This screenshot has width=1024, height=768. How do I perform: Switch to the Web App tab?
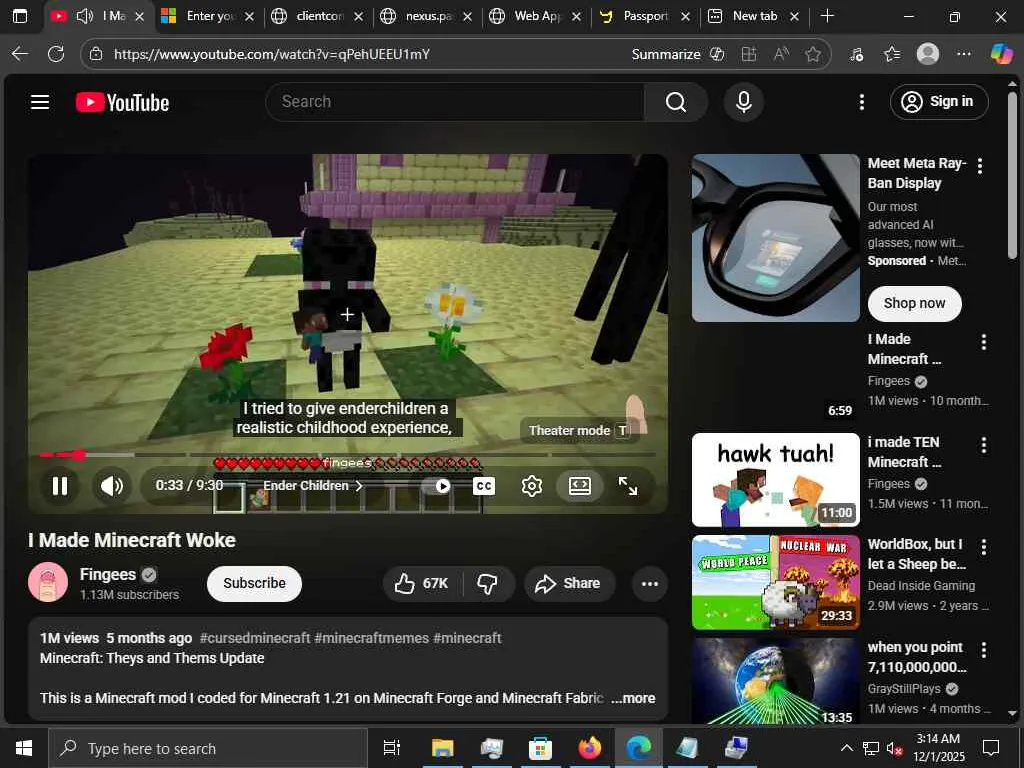coord(535,16)
